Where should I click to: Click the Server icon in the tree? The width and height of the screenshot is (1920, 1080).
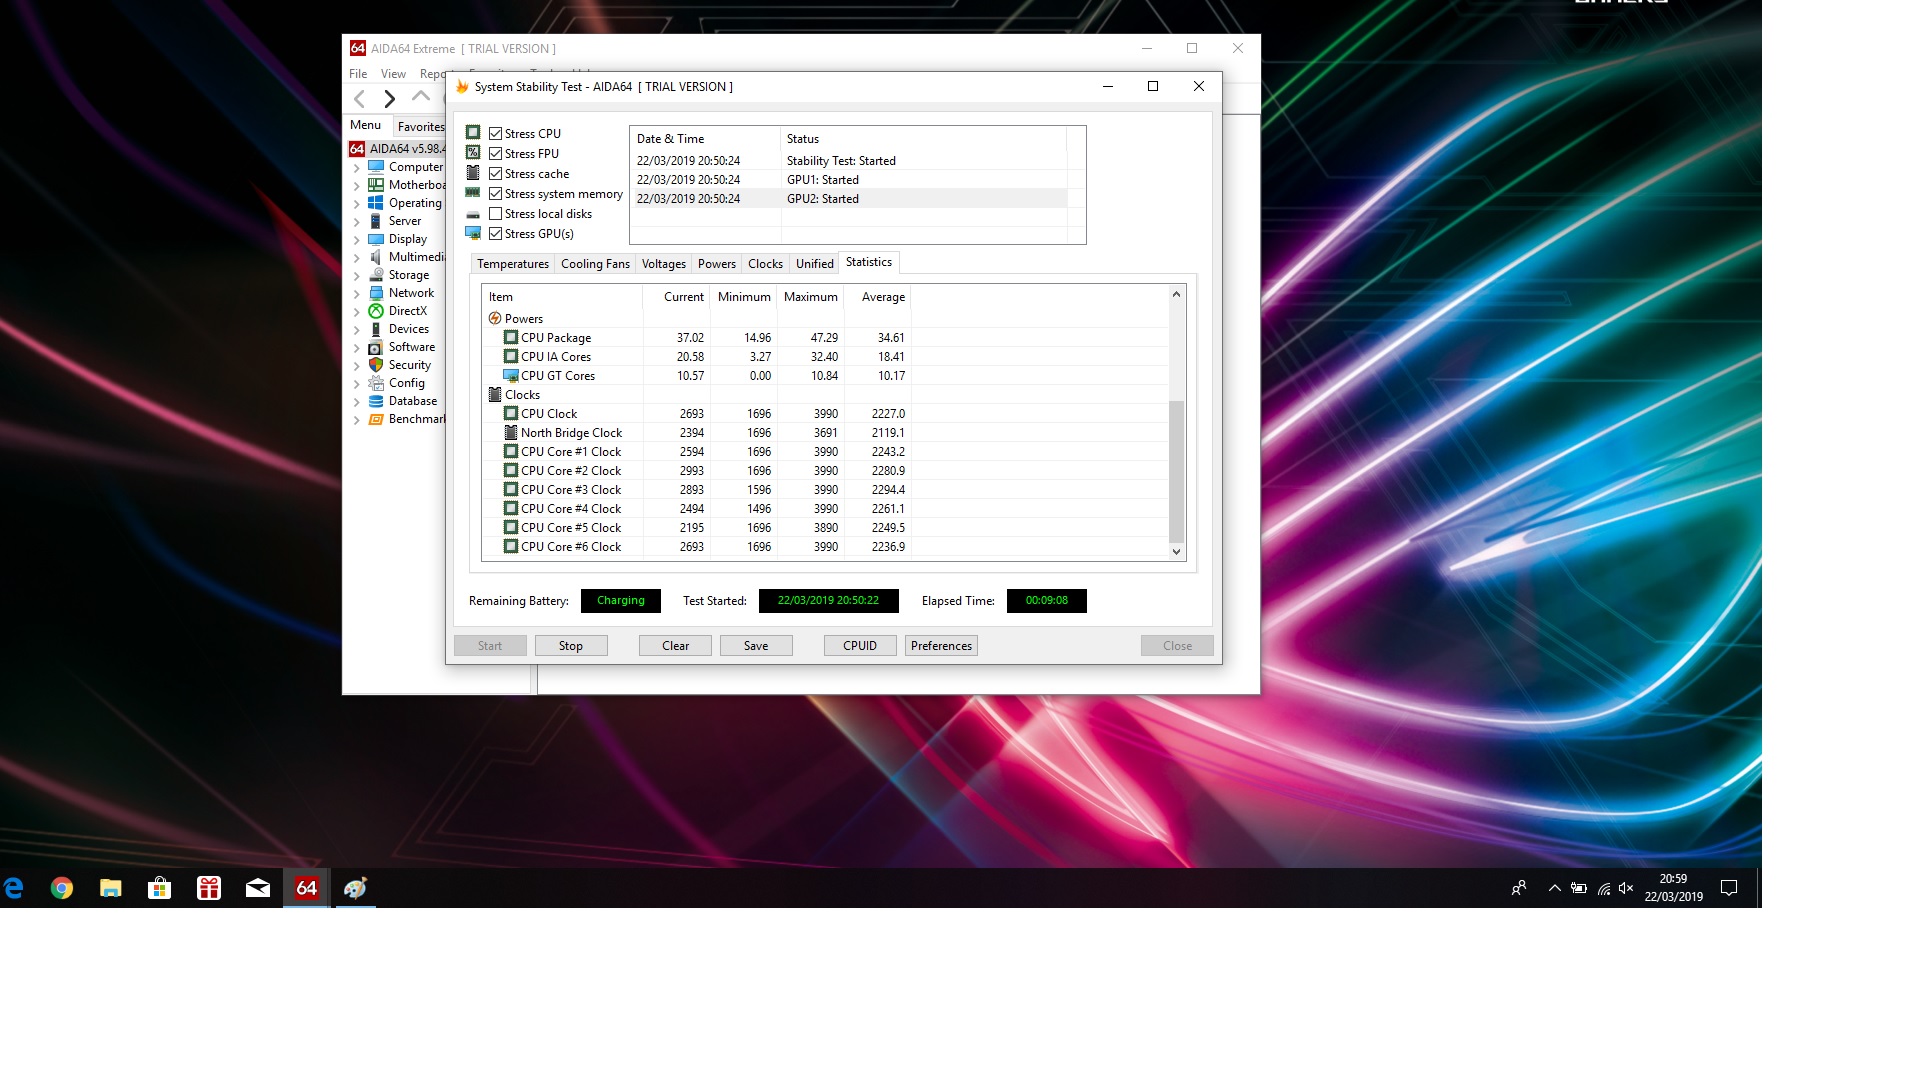pos(376,221)
